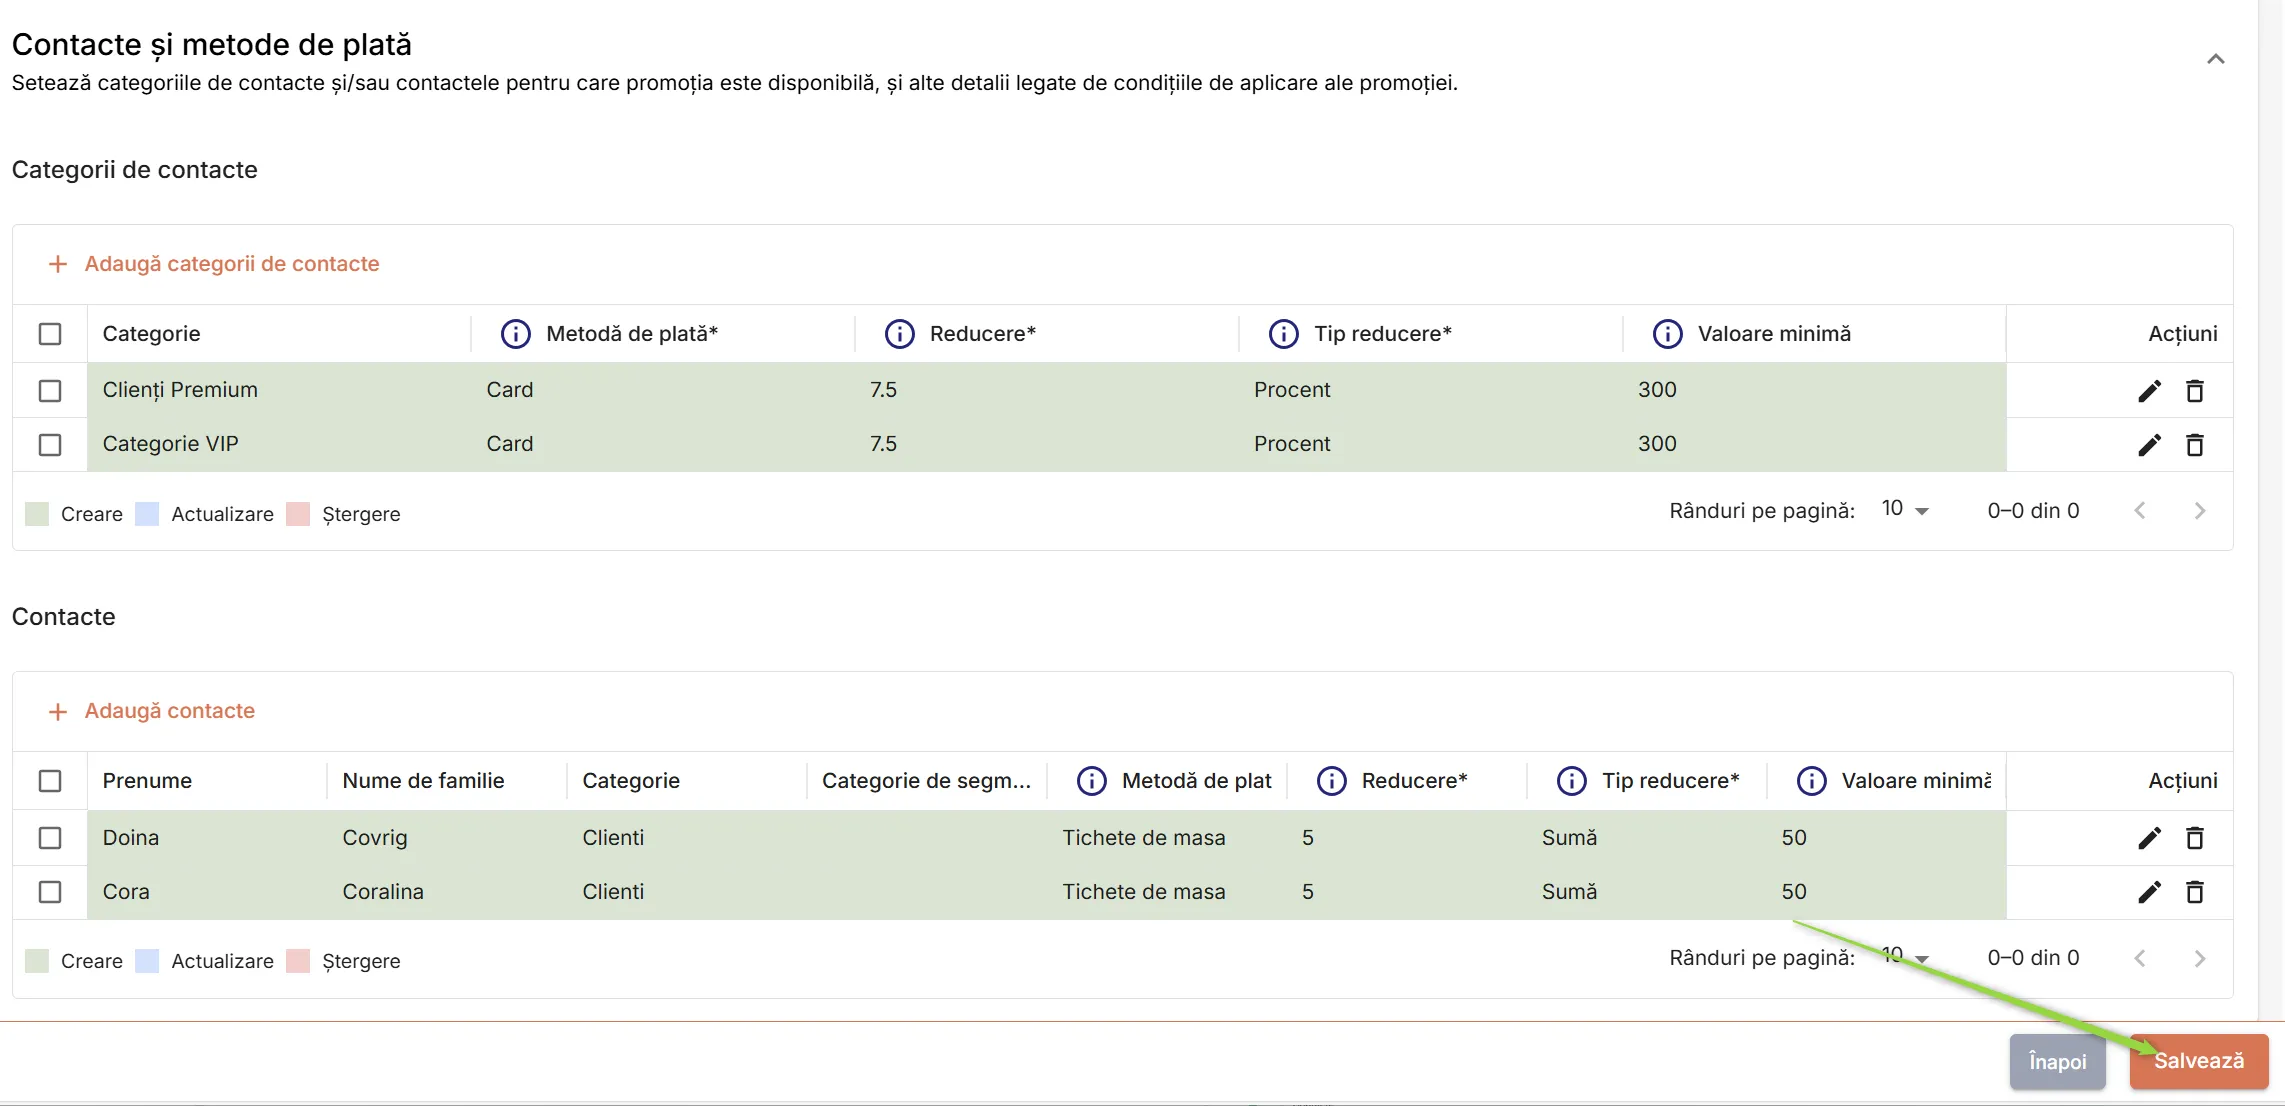
Task: Delete the Categorie VIP row
Action: coord(2195,445)
